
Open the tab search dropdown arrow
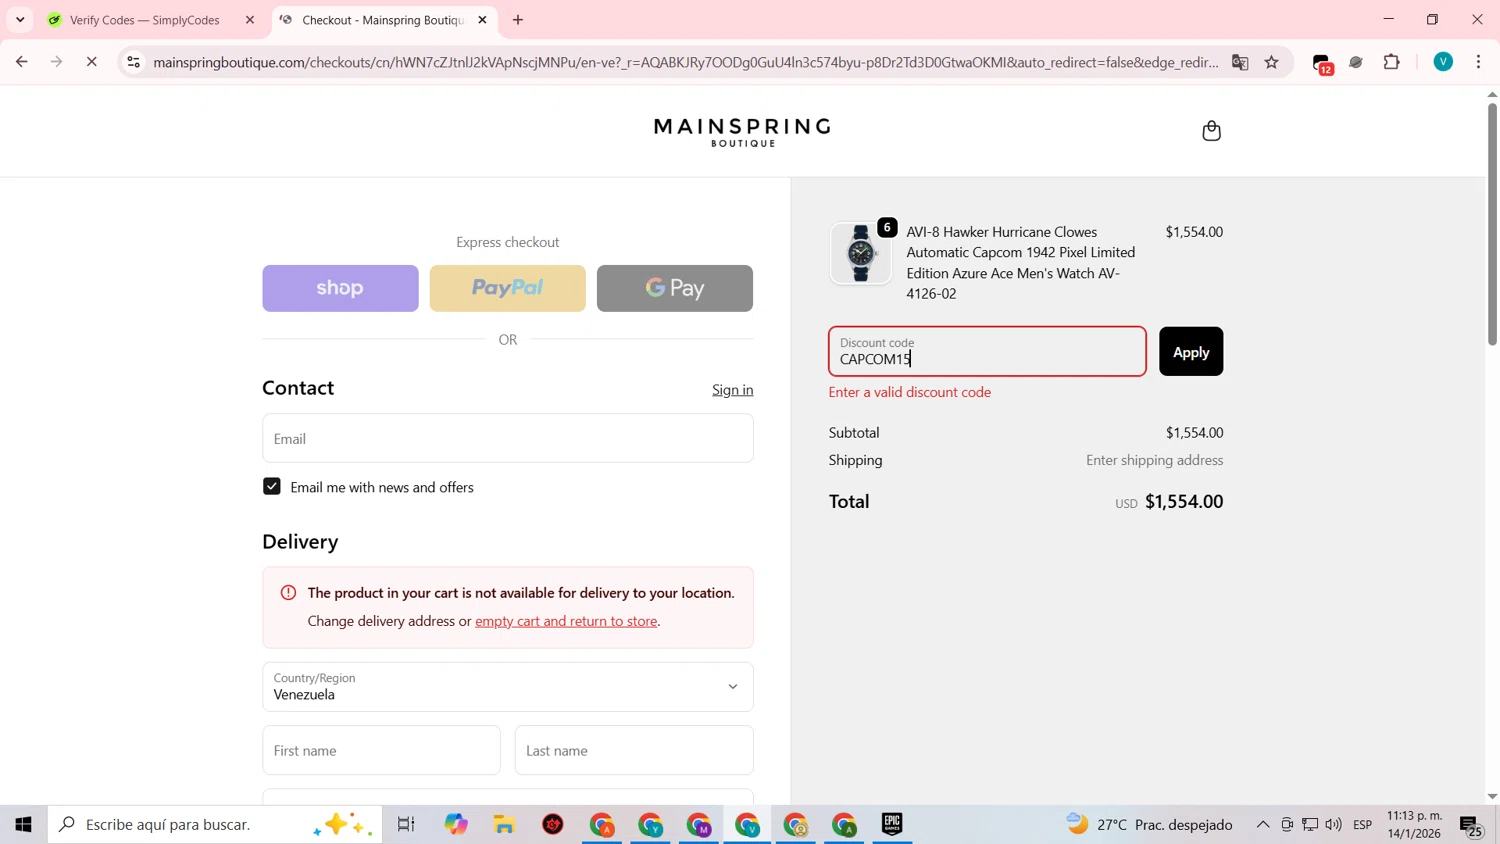click(x=20, y=20)
